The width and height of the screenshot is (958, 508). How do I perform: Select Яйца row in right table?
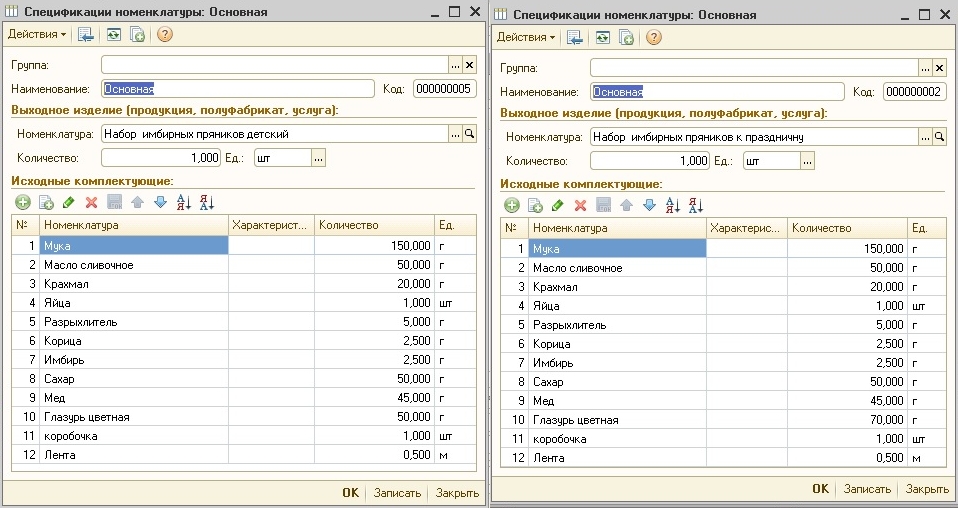coord(723,306)
